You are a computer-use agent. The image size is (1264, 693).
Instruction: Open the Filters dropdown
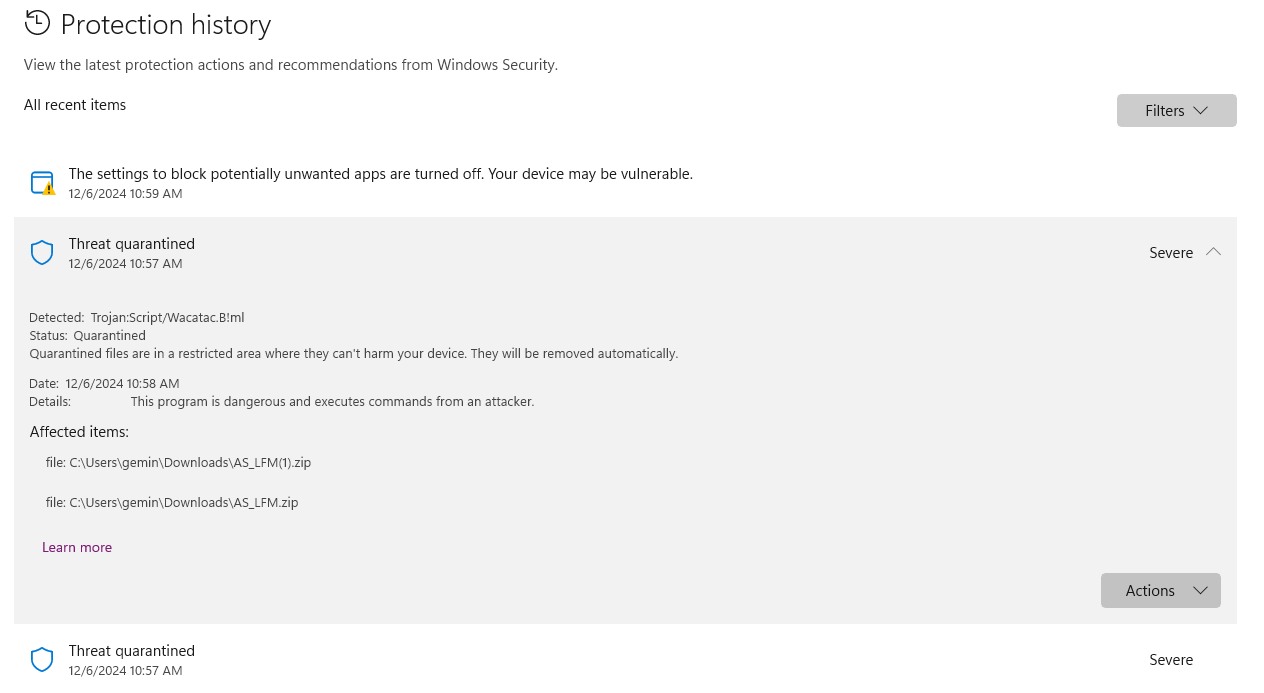click(x=1176, y=110)
